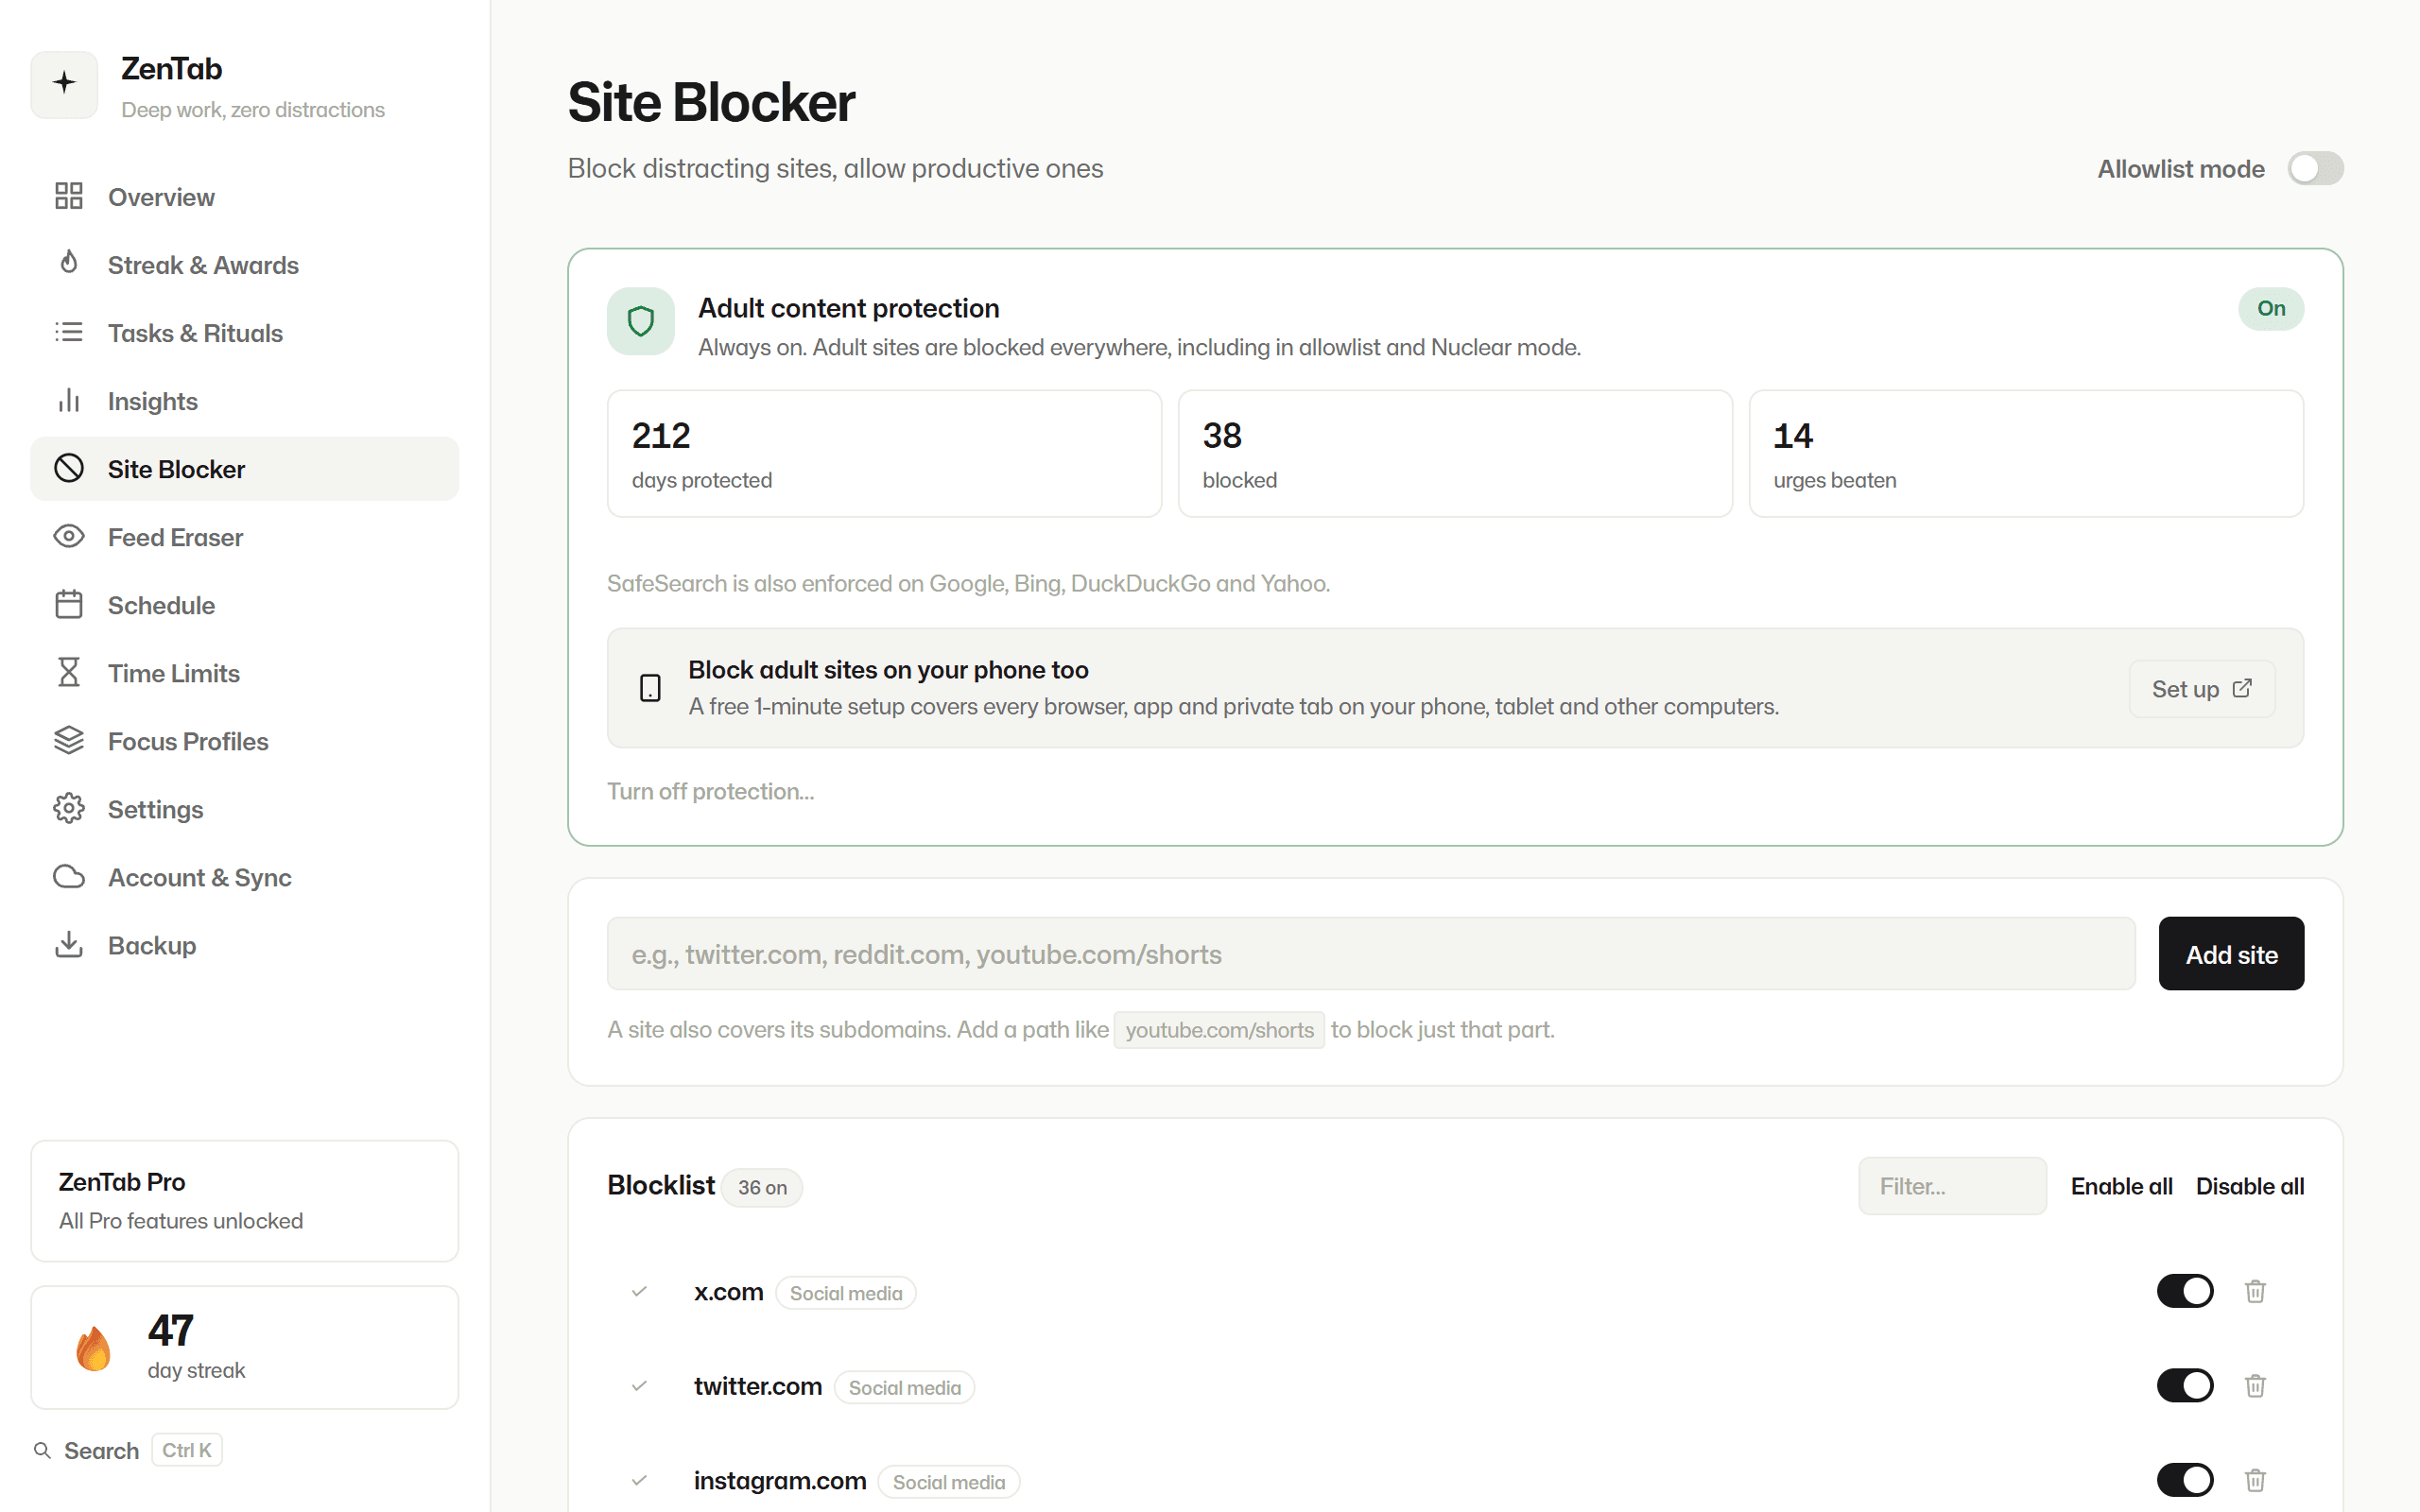Click the On status badge

[x=2271, y=308]
